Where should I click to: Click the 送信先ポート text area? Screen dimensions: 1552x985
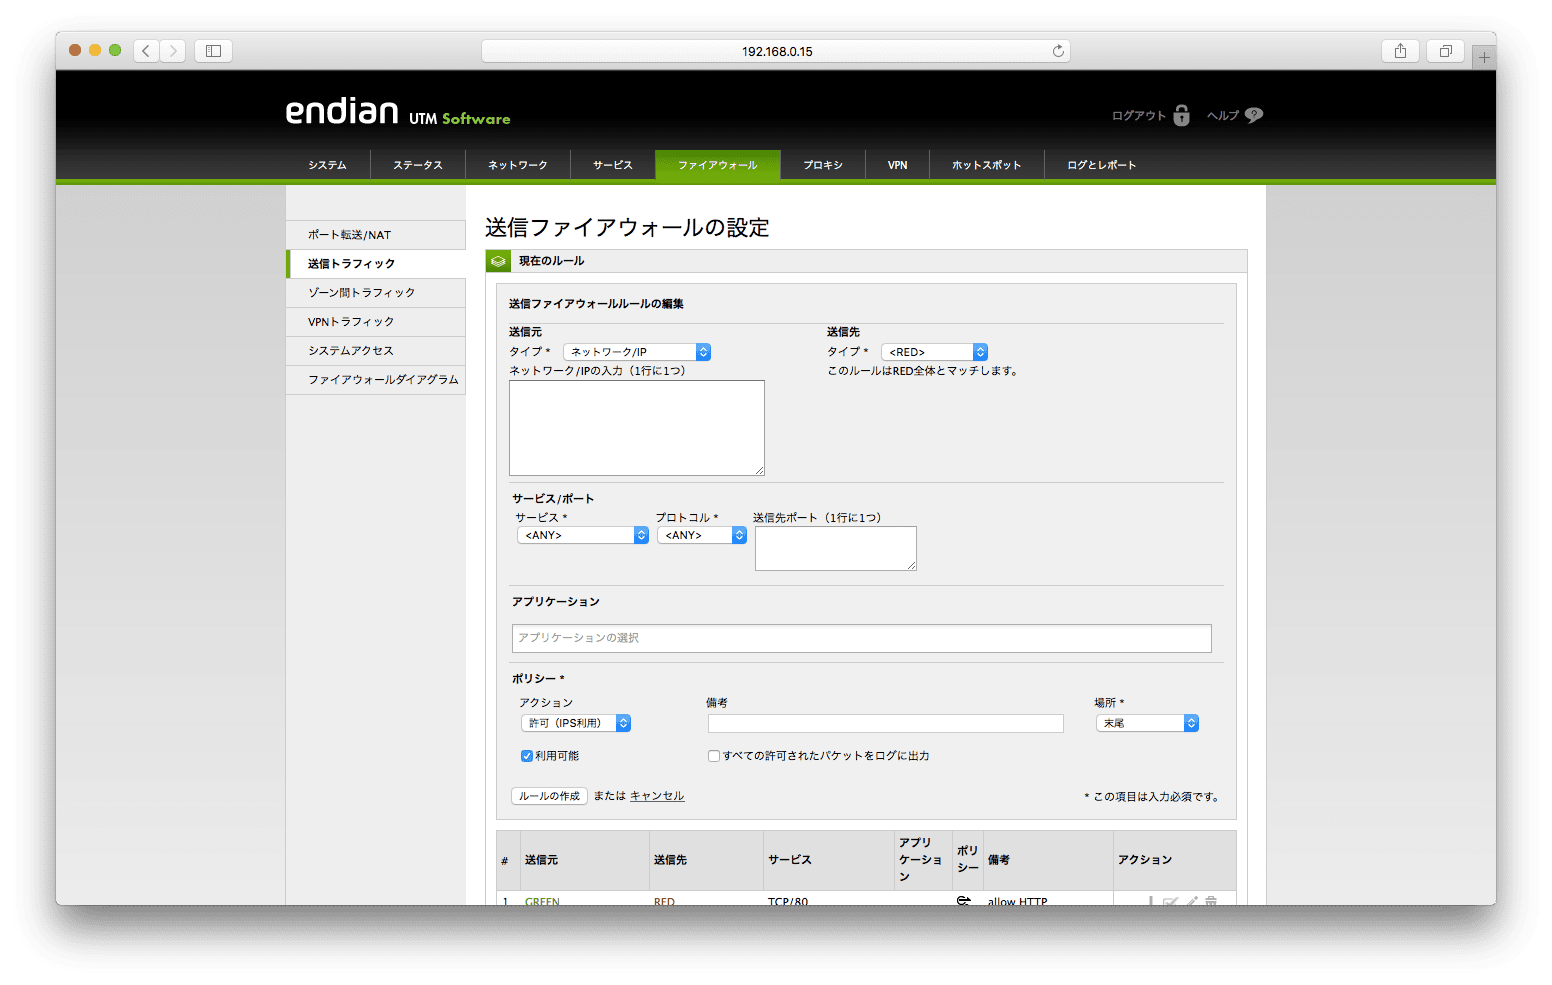click(x=836, y=549)
